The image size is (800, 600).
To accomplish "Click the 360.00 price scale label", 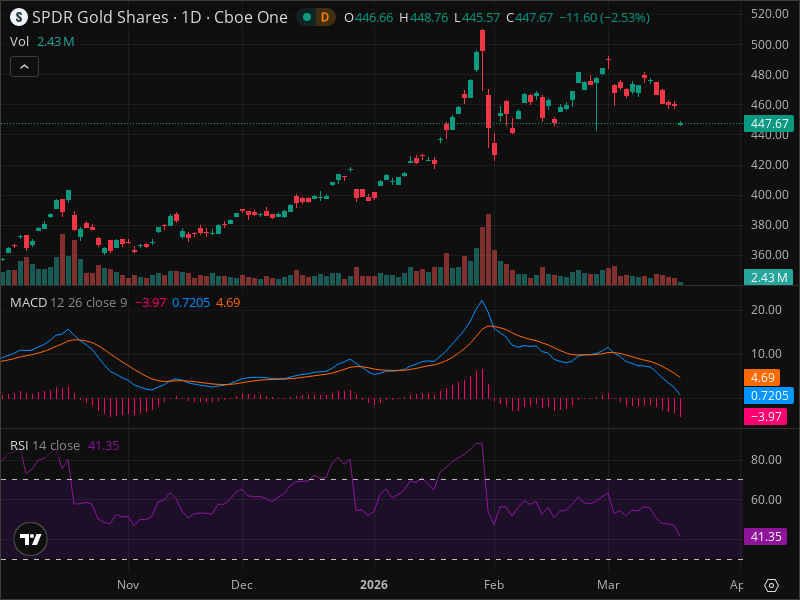I will (x=769, y=255).
